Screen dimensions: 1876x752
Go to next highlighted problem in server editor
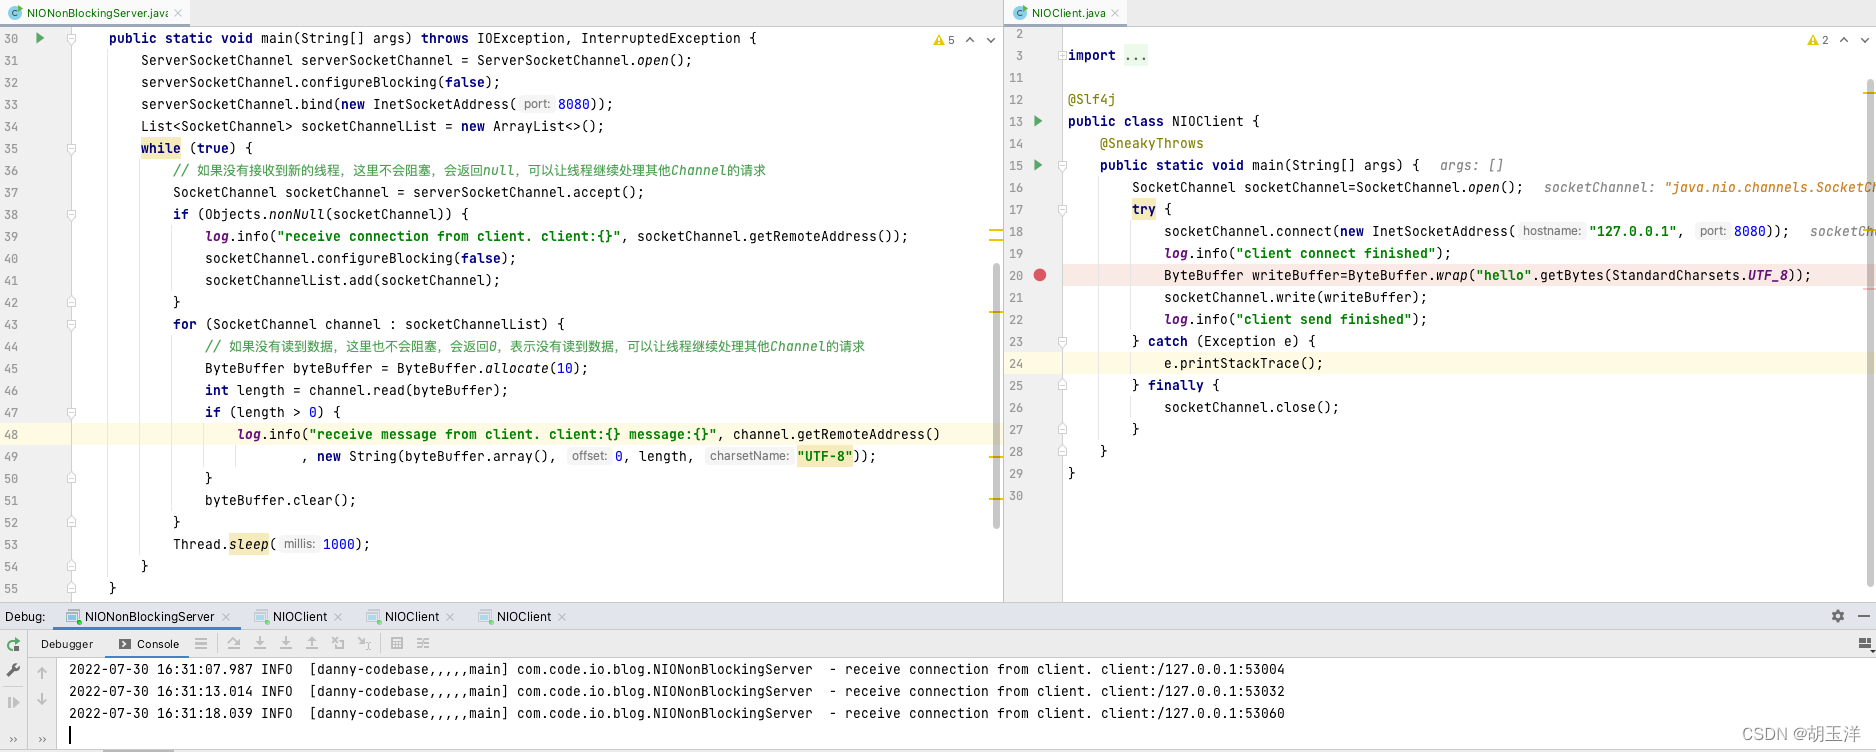click(991, 40)
